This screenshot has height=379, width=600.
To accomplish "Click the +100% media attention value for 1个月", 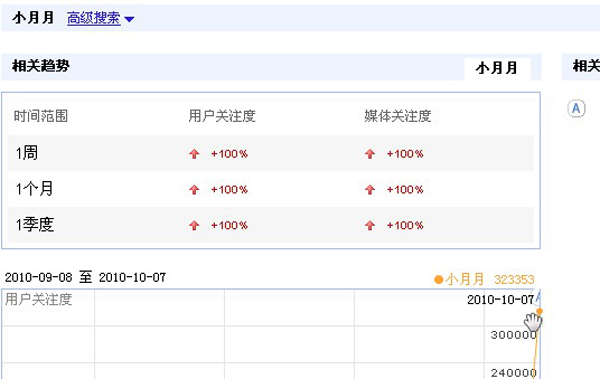I will [x=405, y=190].
